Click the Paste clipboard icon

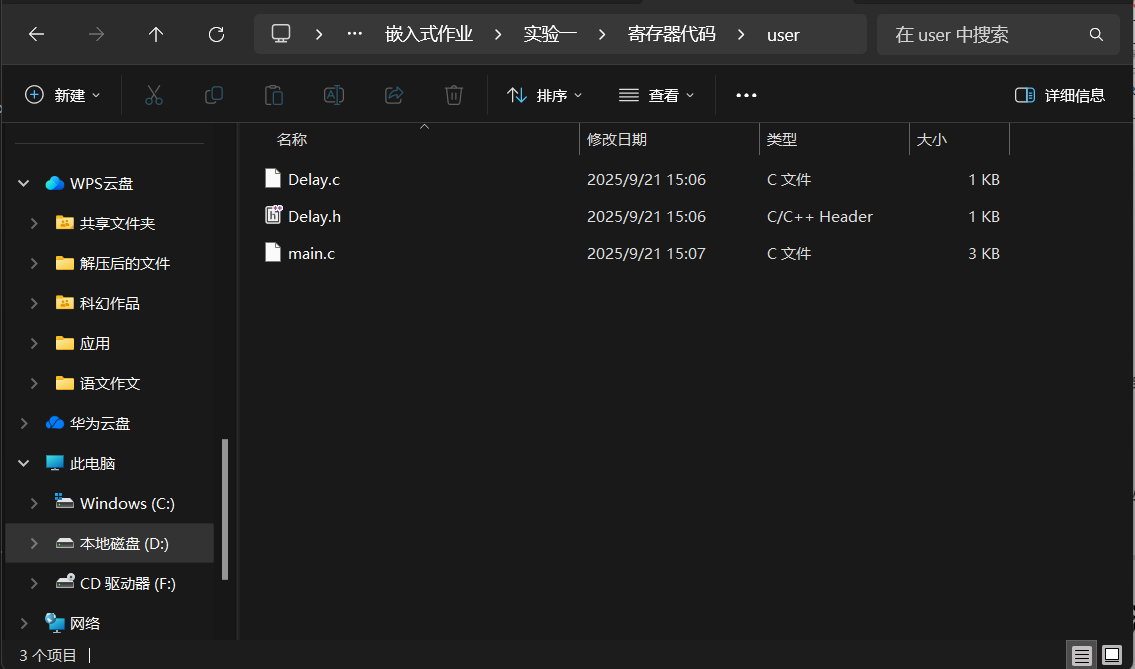274,95
